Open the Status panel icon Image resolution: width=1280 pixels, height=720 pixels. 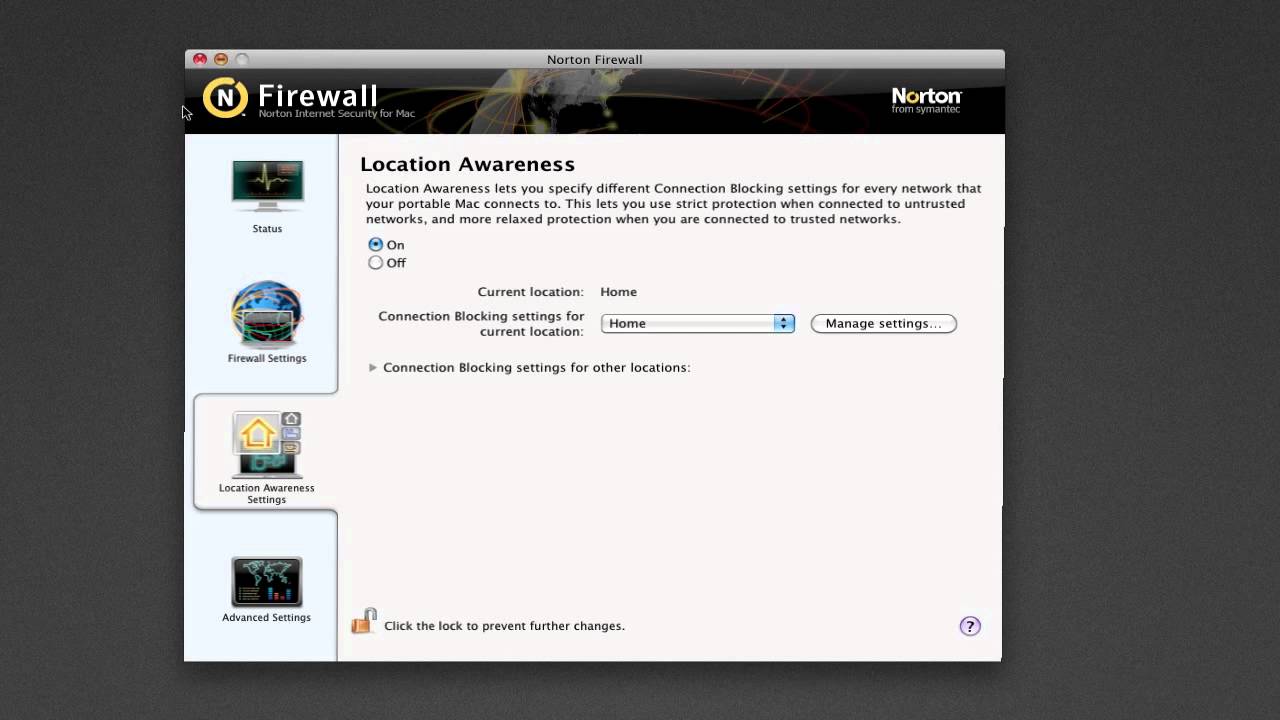click(267, 185)
